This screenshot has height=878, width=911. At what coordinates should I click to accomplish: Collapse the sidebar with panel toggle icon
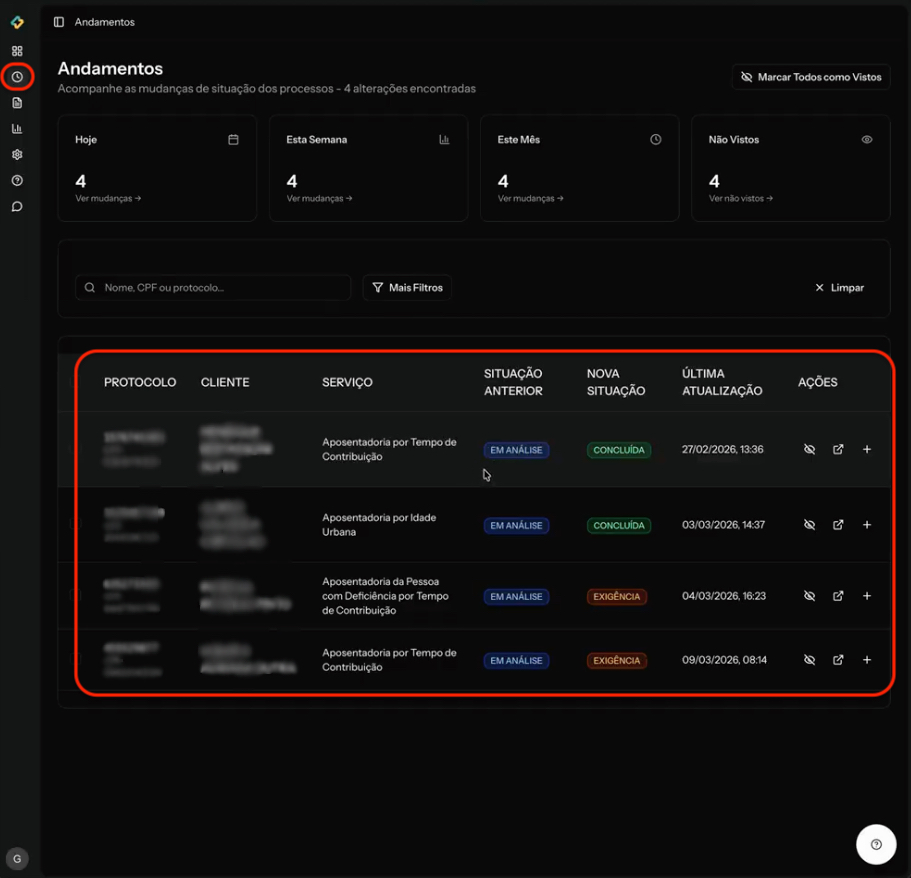59,22
